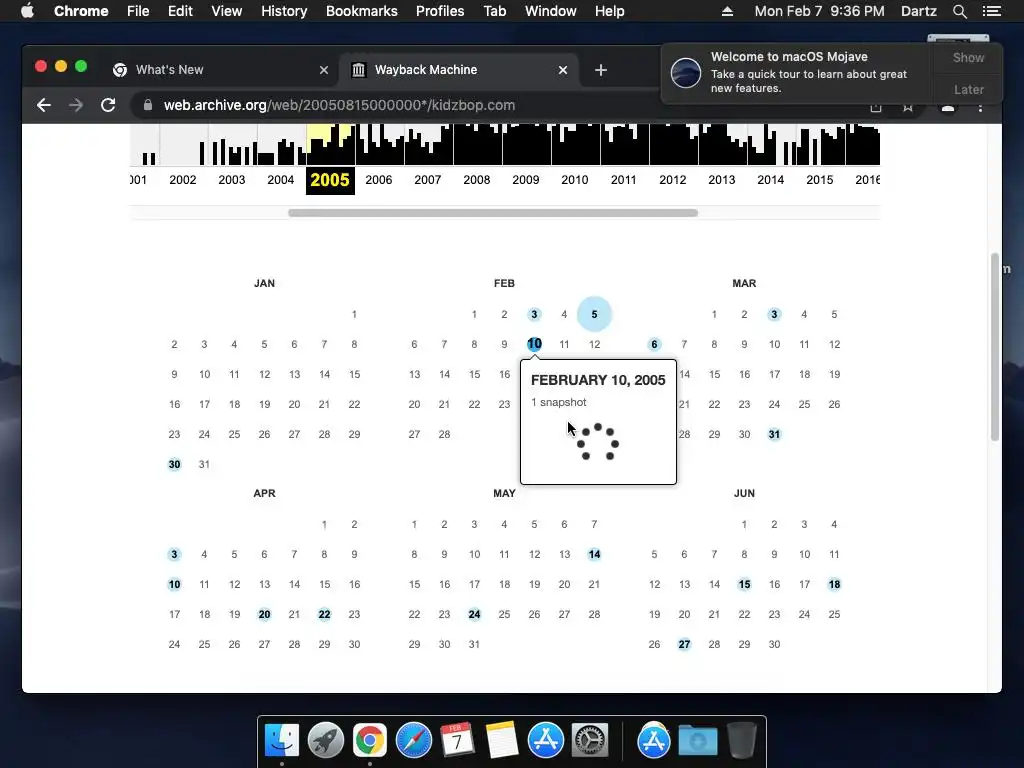Open the File menu
The image size is (1024, 768).
138,11
